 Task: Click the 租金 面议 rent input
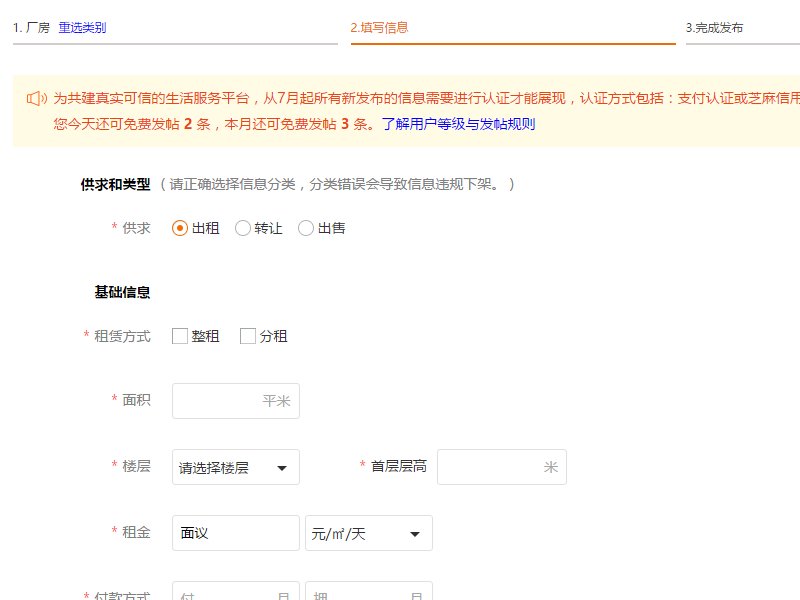tap(235, 532)
